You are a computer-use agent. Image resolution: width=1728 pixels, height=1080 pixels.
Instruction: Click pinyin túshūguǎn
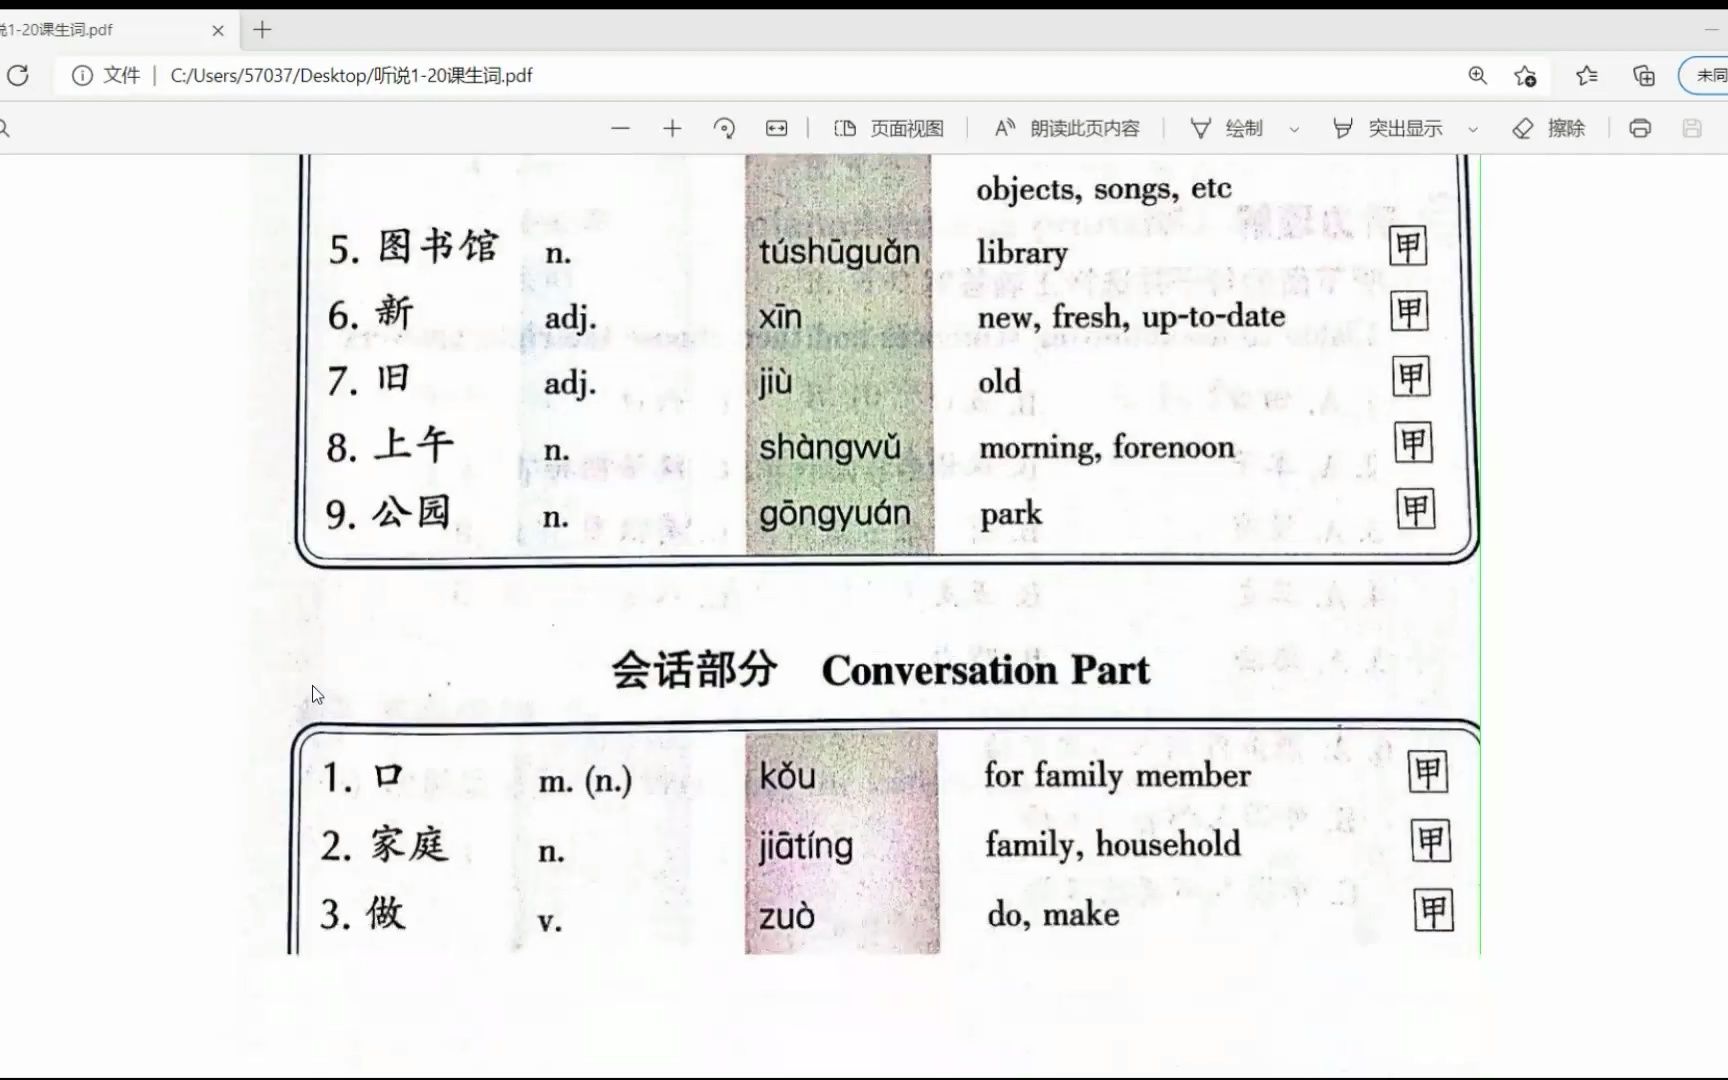coord(839,252)
